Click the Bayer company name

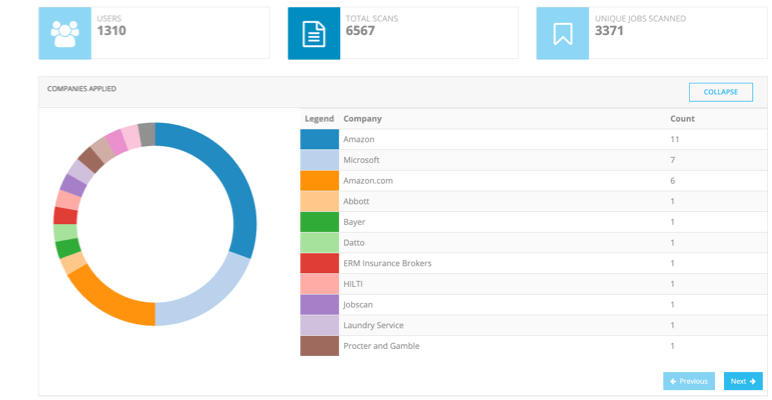click(354, 222)
